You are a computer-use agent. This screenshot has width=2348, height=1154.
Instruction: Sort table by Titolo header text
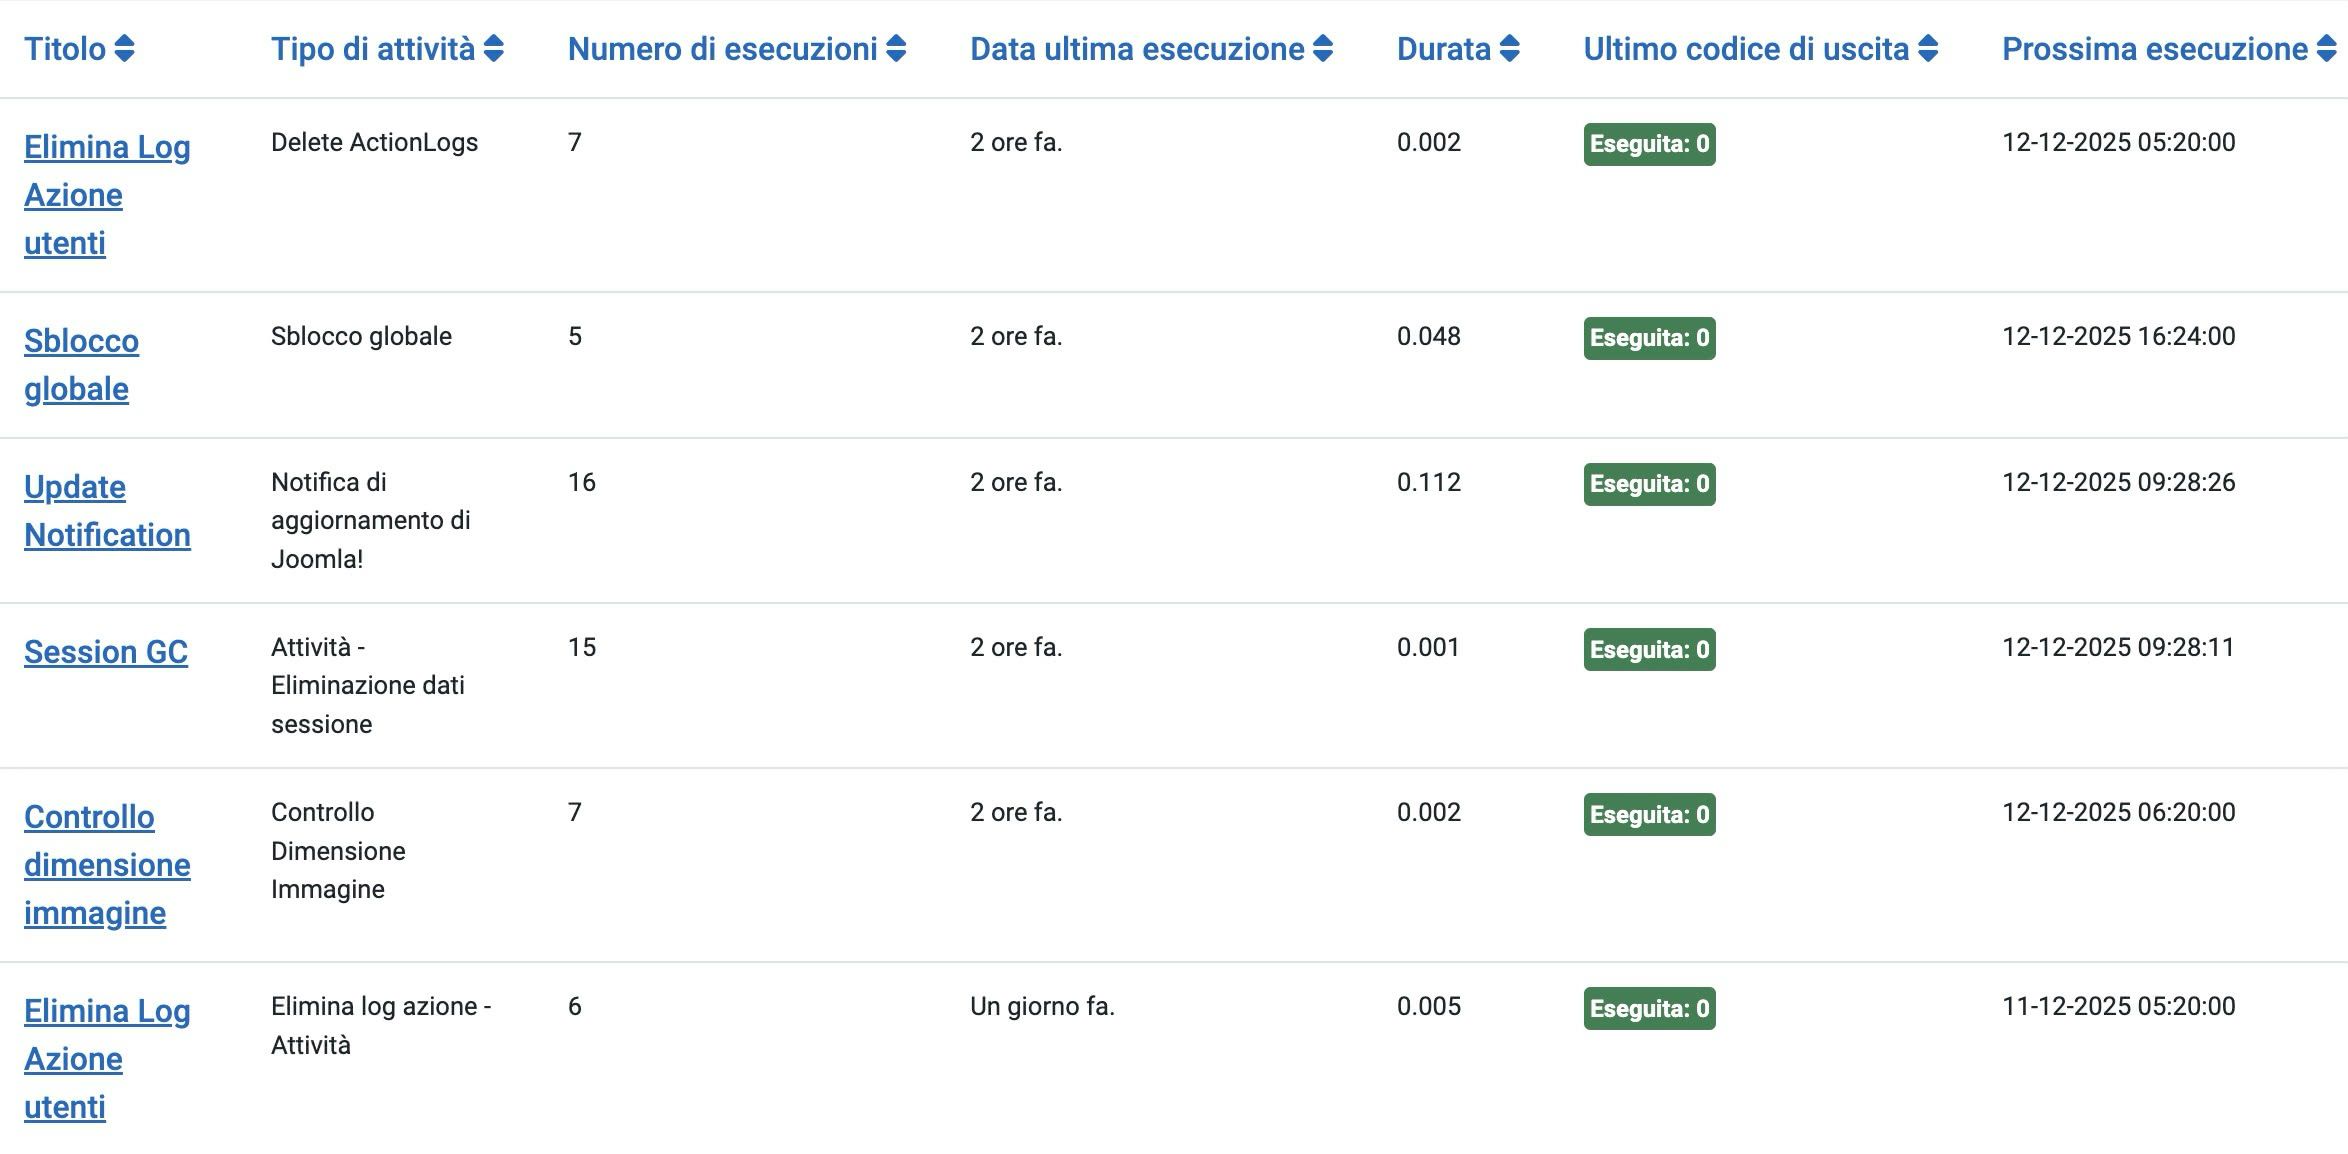click(x=65, y=49)
